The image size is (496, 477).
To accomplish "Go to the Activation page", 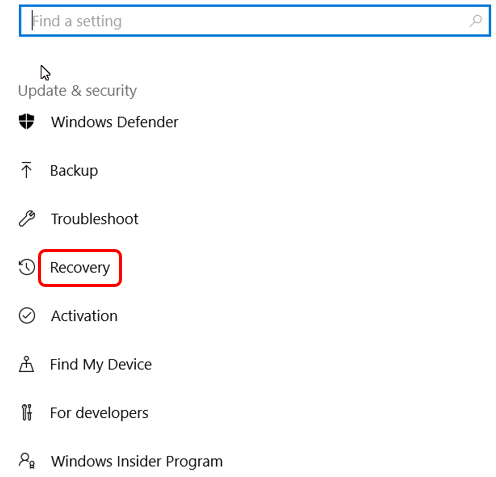I will point(84,316).
